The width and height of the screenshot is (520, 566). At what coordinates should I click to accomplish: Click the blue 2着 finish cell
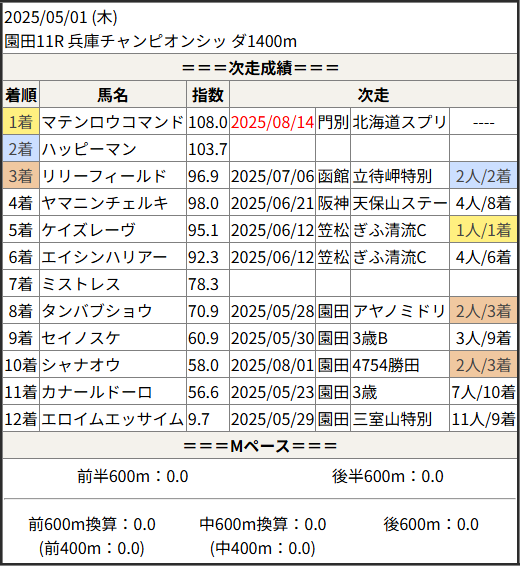point(21,149)
